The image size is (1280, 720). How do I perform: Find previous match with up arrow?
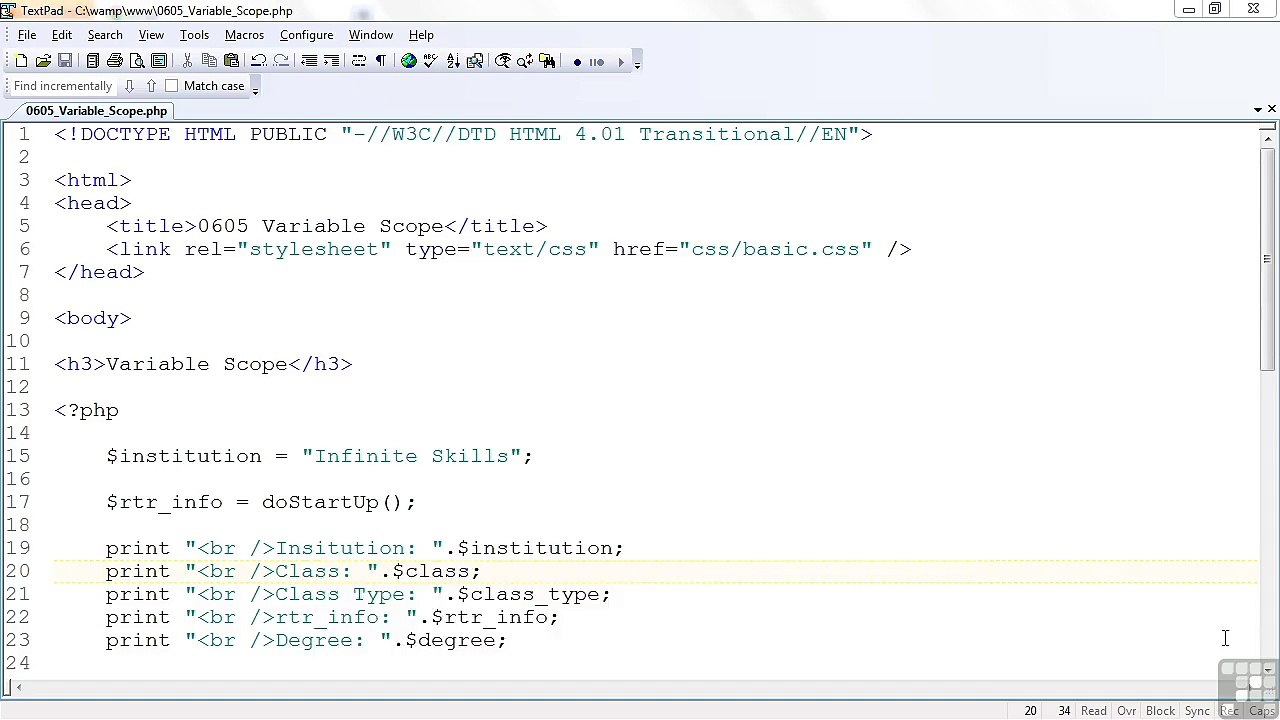tap(151, 86)
